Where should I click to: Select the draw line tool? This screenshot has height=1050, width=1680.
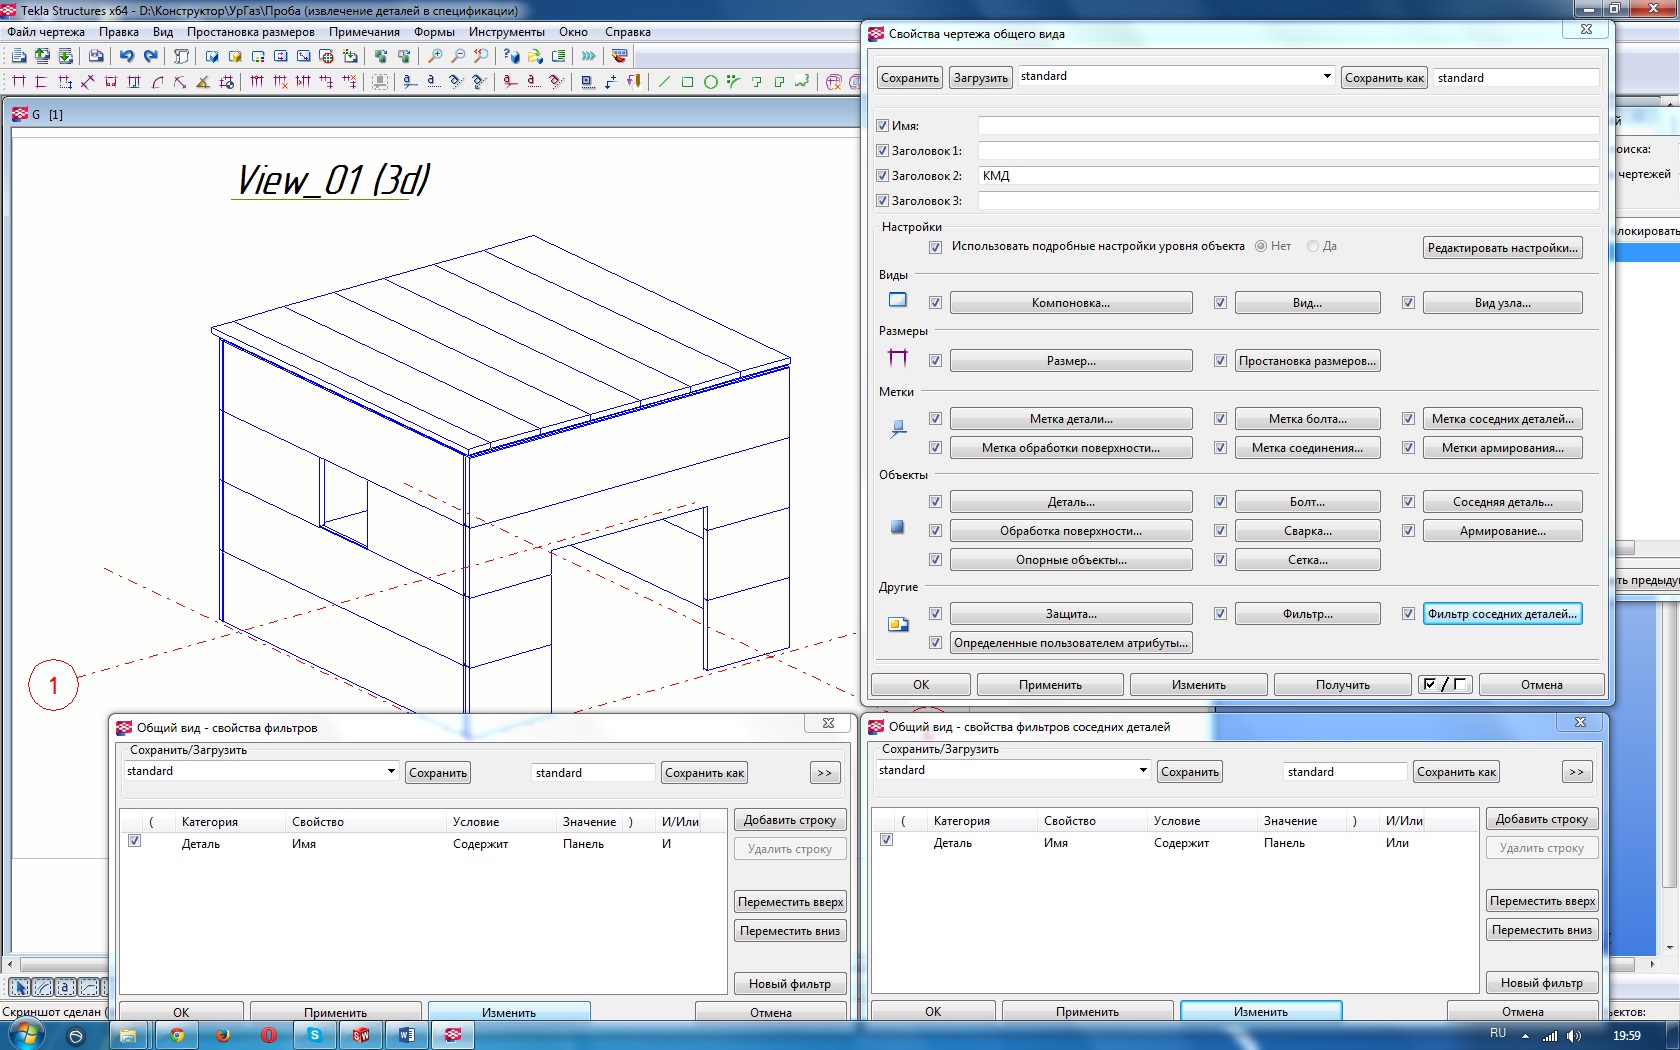point(665,82)
